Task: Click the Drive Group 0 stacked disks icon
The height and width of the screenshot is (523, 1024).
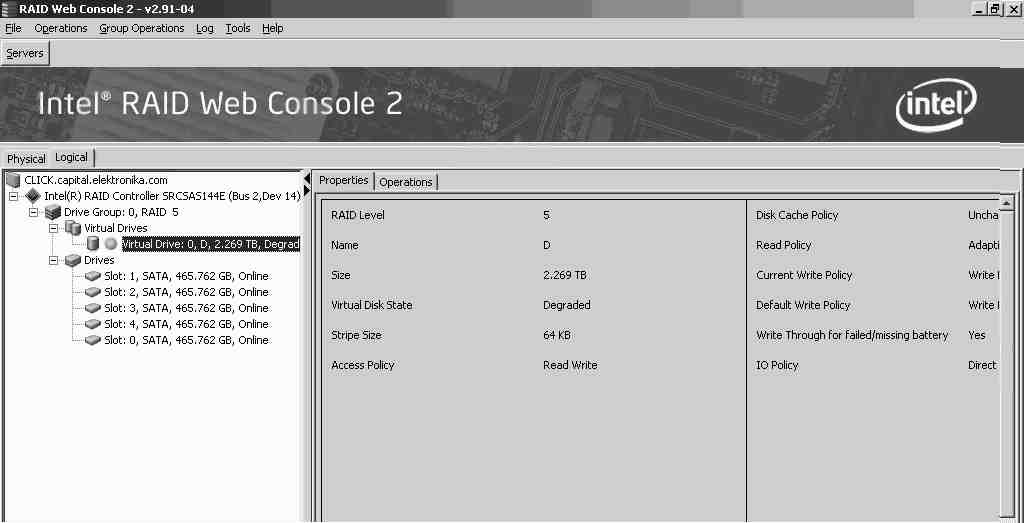Action: tap(53, 212)
